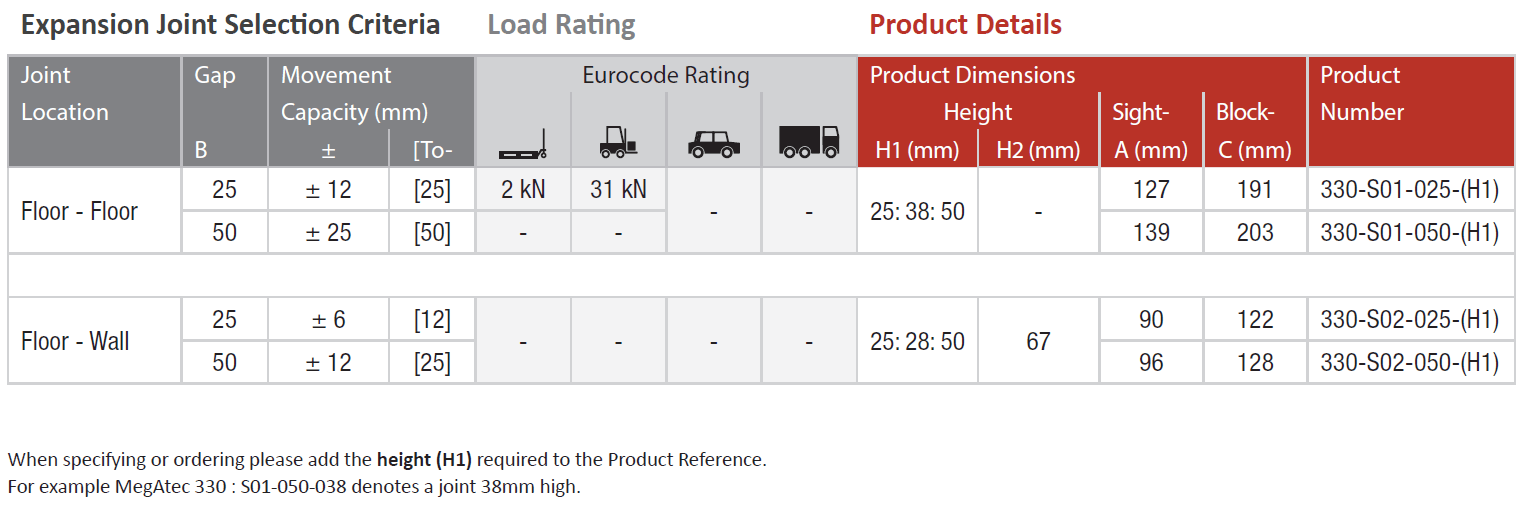Image resolution: width=1526 pixels, height=513 pixels.
Task: Select the Load Rating heading
Action: 561,25
